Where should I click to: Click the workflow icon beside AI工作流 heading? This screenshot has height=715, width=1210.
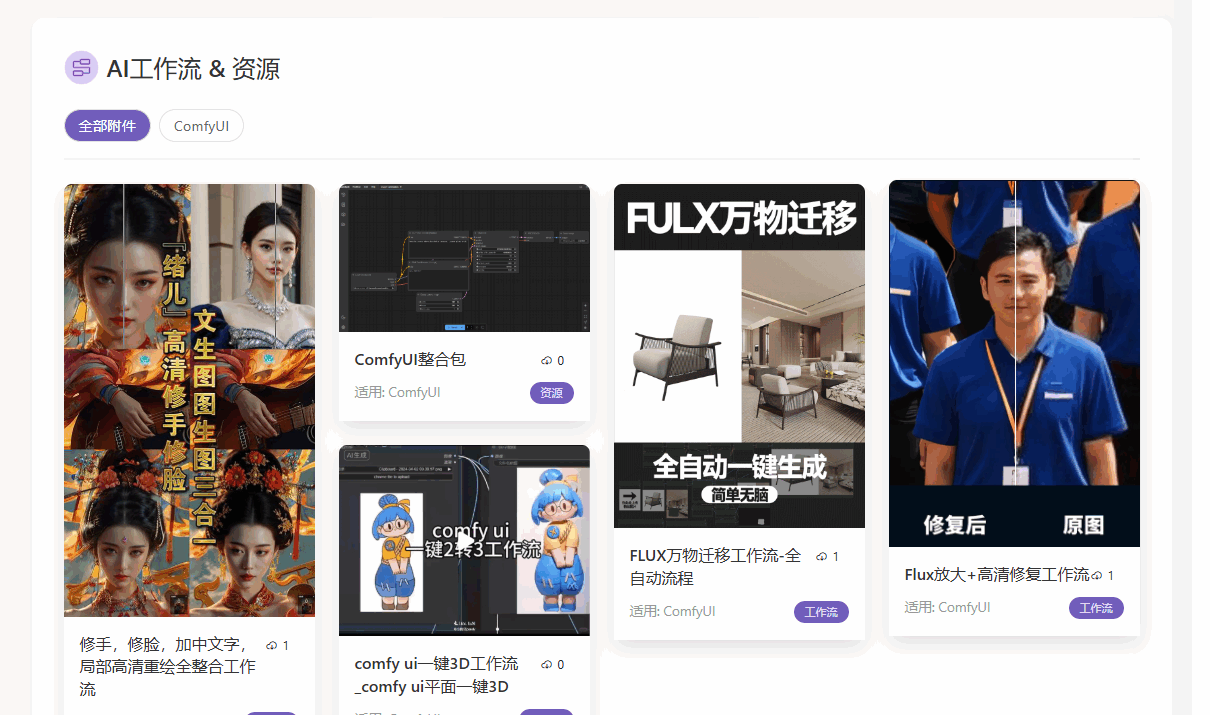[81, 67]
